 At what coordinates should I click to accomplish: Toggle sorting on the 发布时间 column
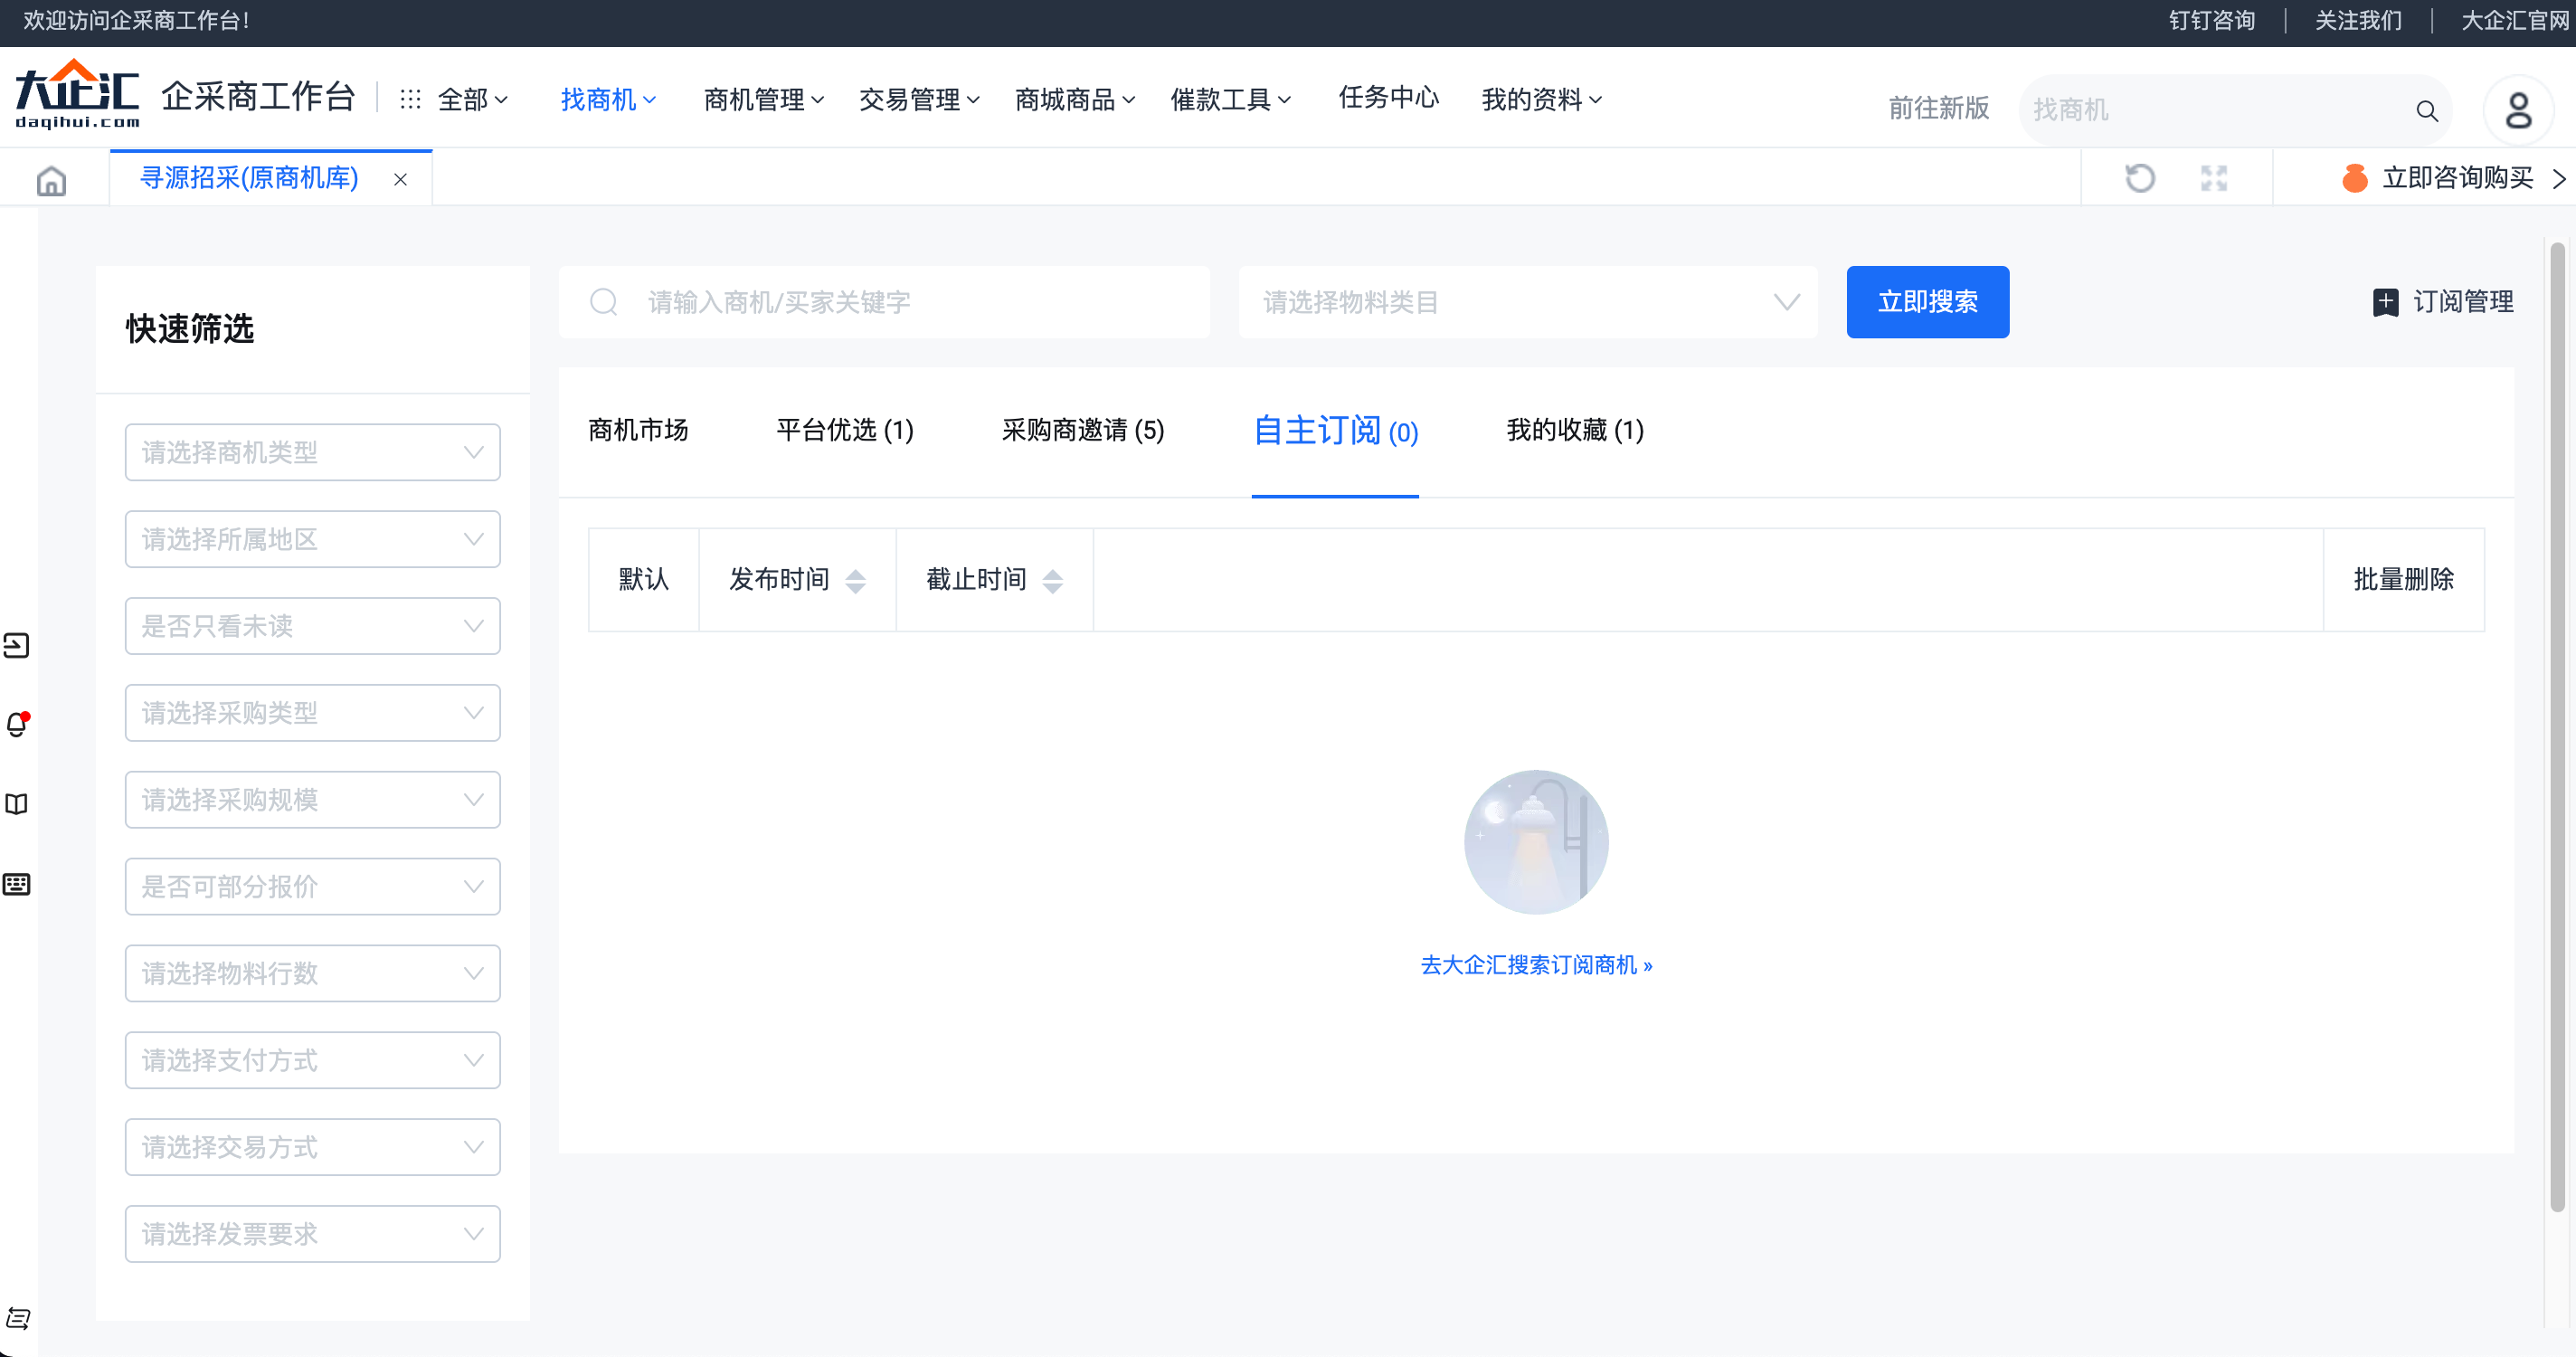tap(856, 580)
